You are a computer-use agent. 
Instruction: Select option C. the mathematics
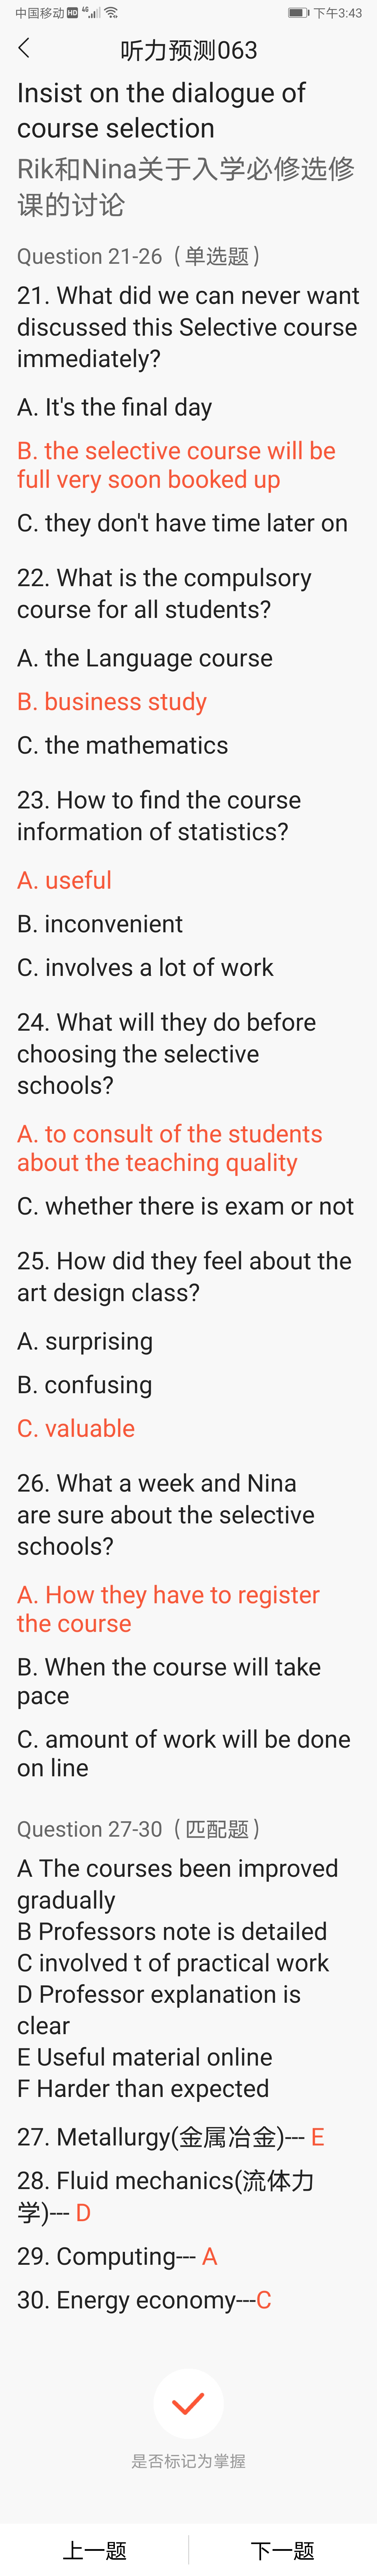[x=122, y=745]
